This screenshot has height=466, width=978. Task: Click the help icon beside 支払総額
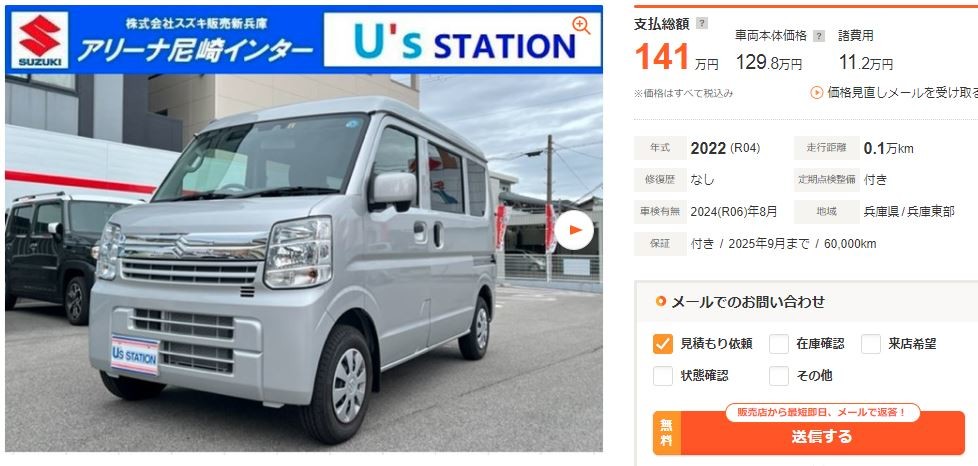click(x=702, y=24)
